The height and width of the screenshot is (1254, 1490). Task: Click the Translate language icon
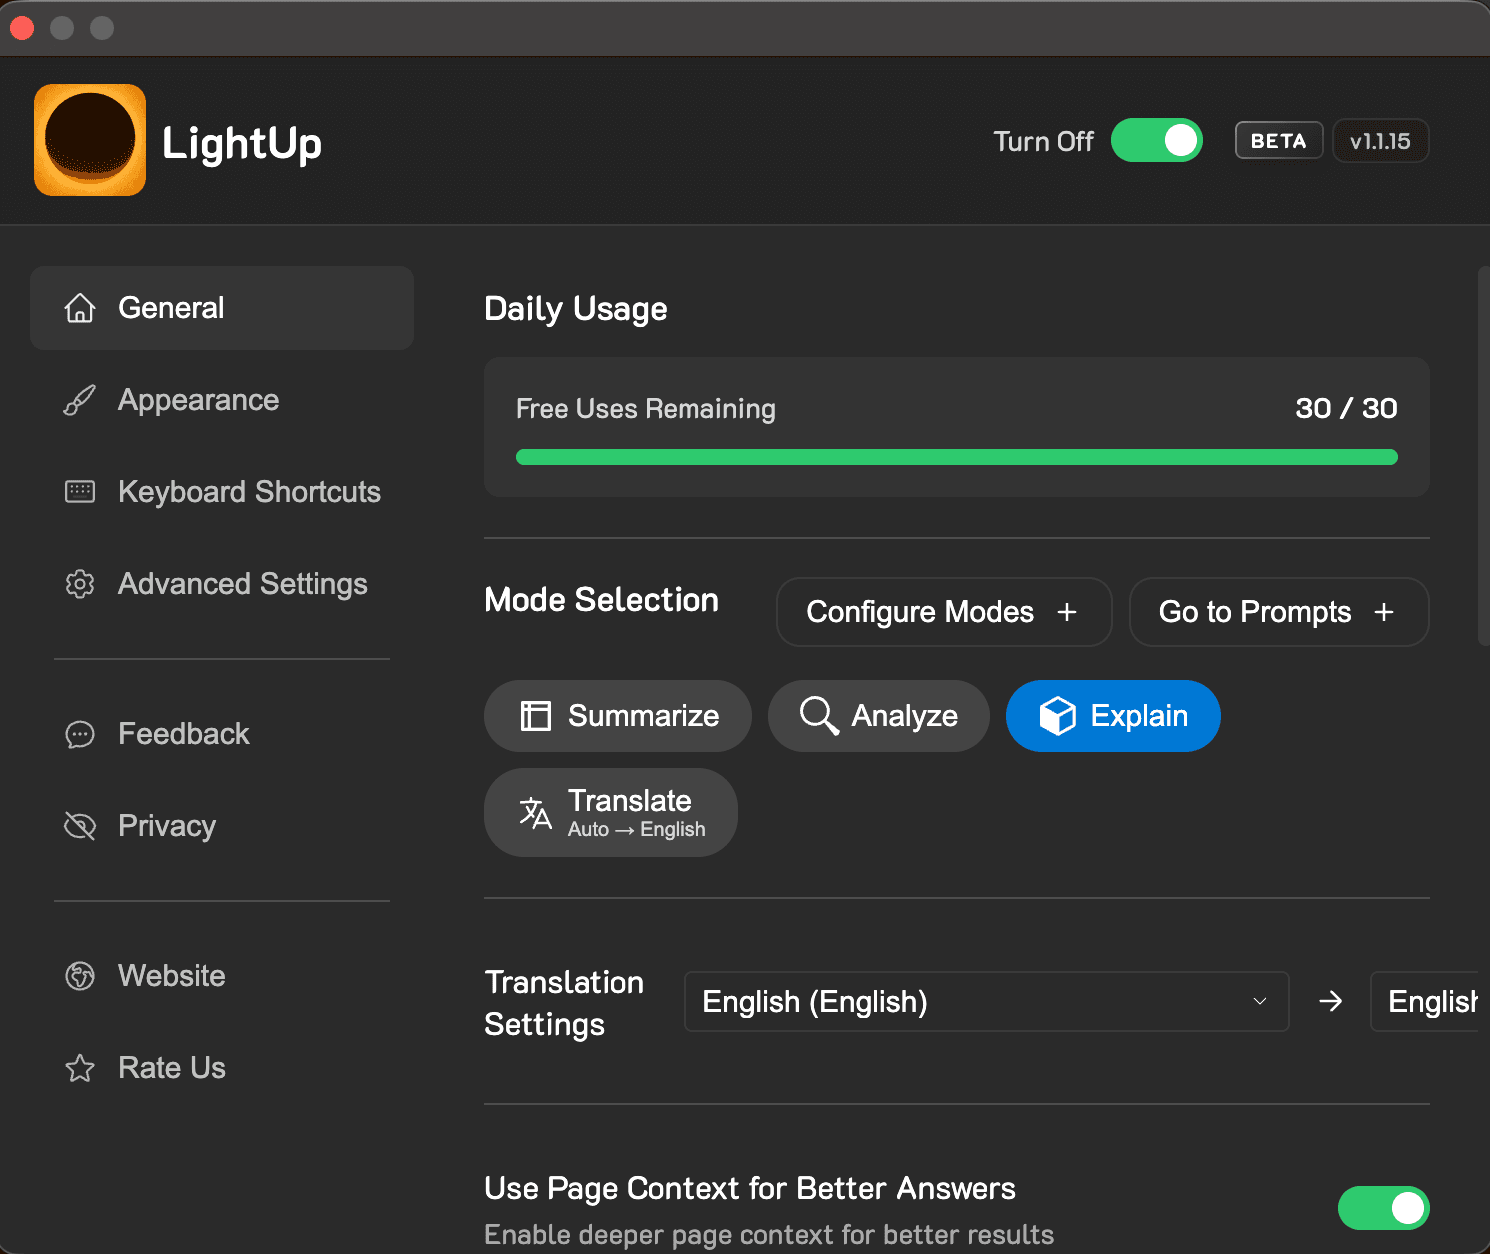click(x=535, y=812)
